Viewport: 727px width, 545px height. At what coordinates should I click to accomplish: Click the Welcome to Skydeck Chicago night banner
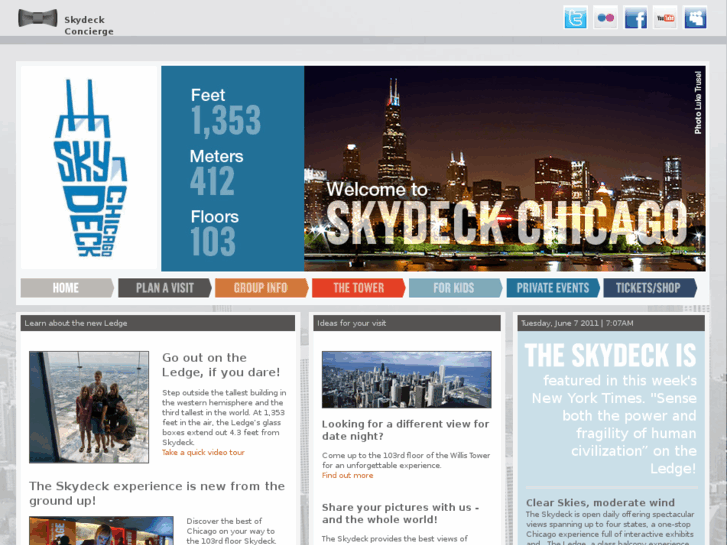505,168
